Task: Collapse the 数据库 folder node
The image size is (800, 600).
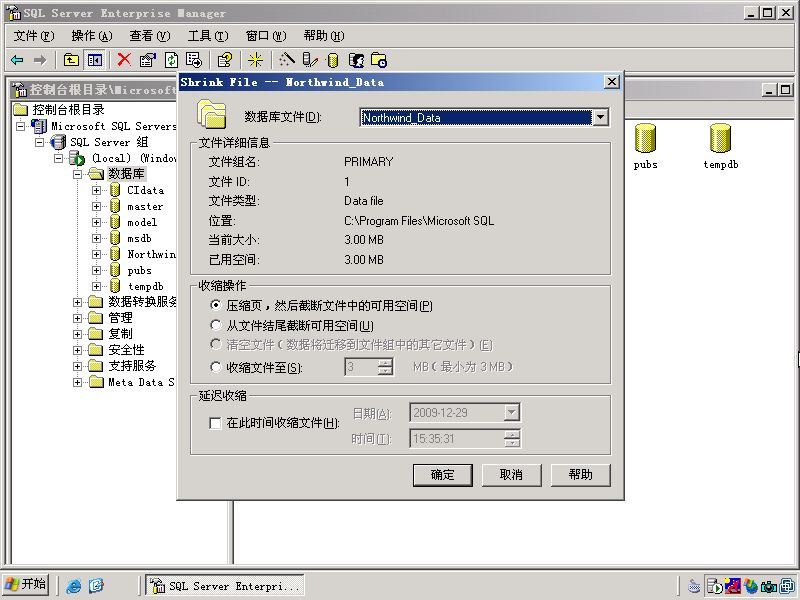Action: pyautogui.click(x=77, y=174)
